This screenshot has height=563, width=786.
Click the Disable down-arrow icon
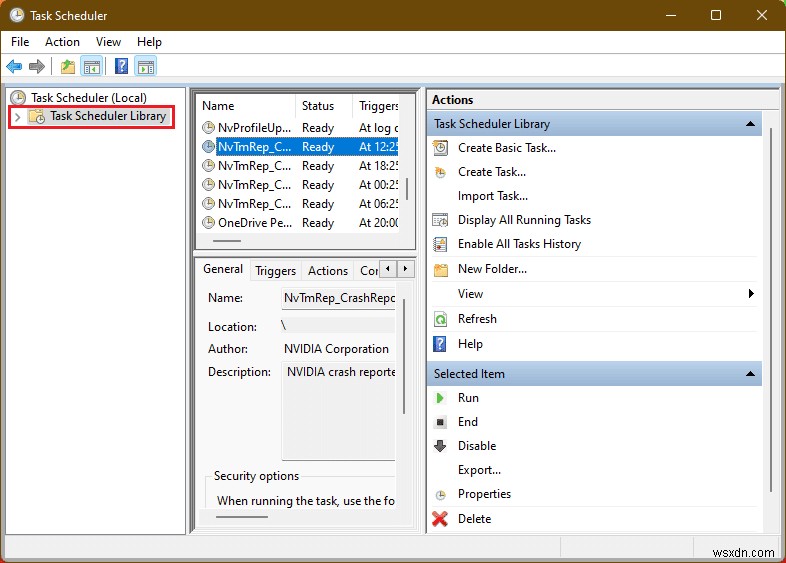point(440,446)
